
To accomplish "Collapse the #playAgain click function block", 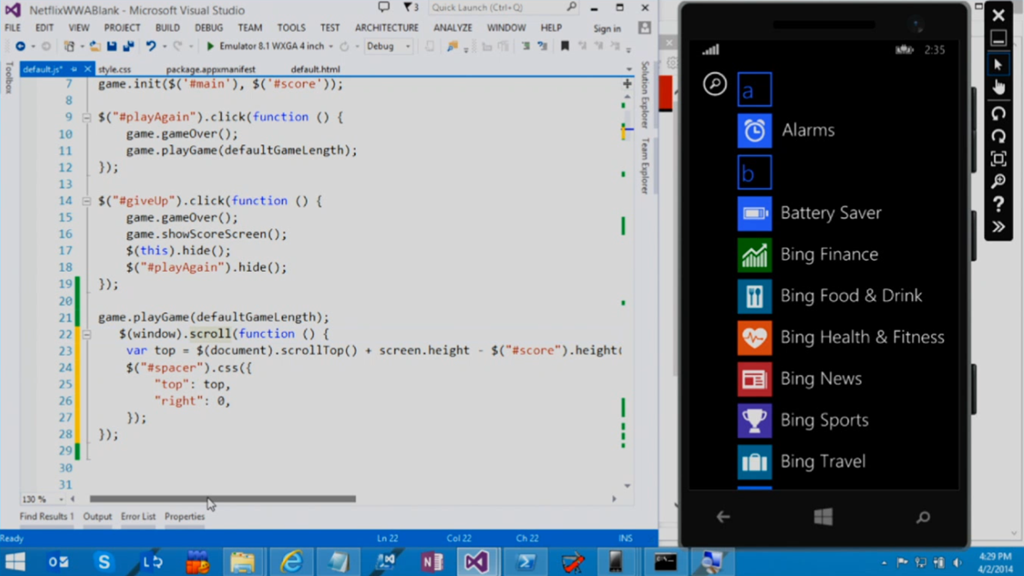I will [86, 118].
